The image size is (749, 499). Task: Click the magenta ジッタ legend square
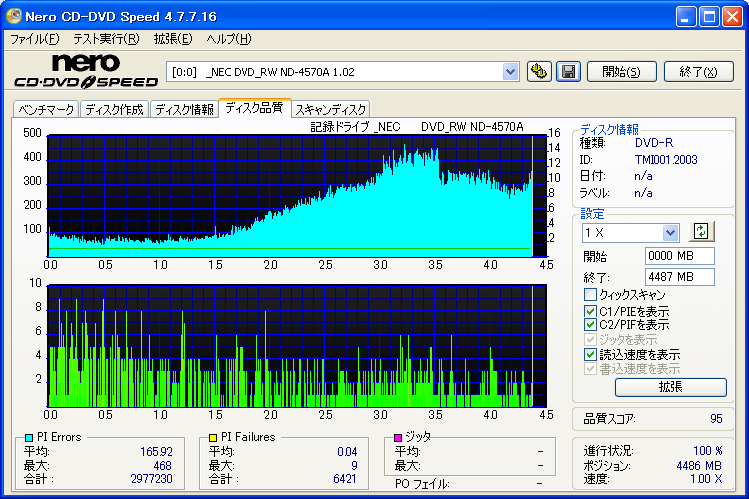[x=397, y=437]
